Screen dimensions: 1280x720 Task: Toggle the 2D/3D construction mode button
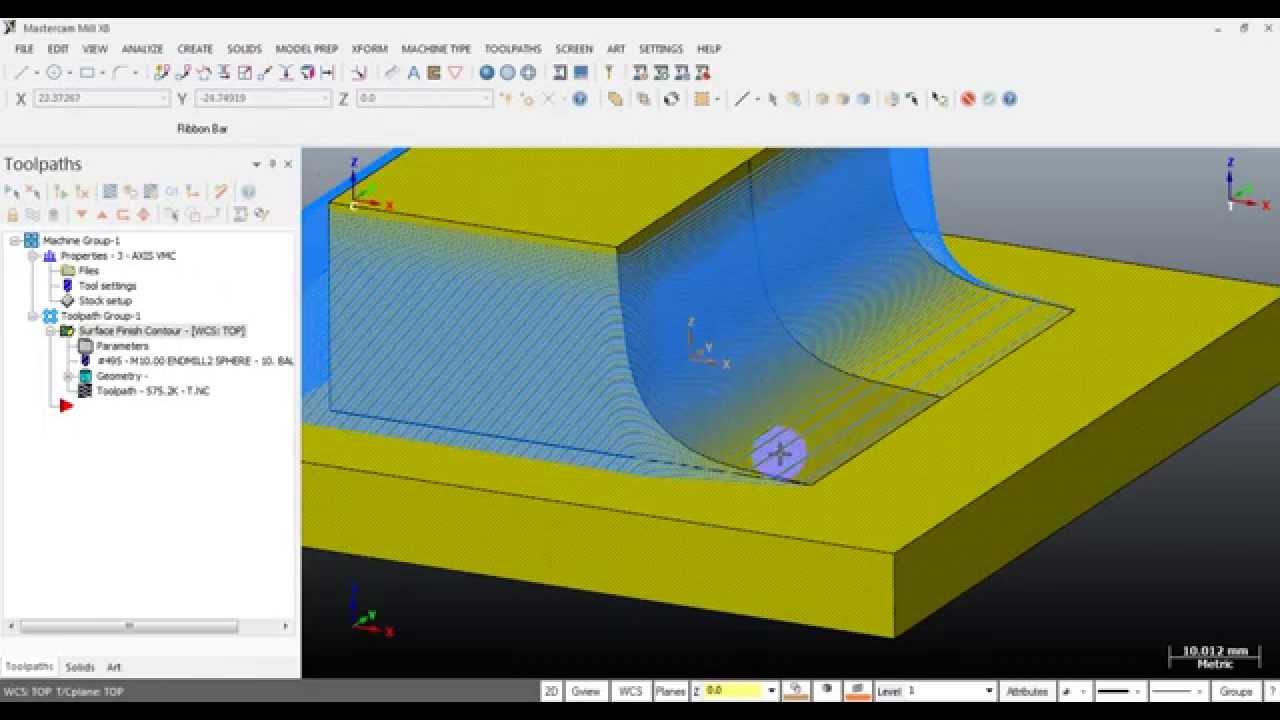[x=551, y=691]
